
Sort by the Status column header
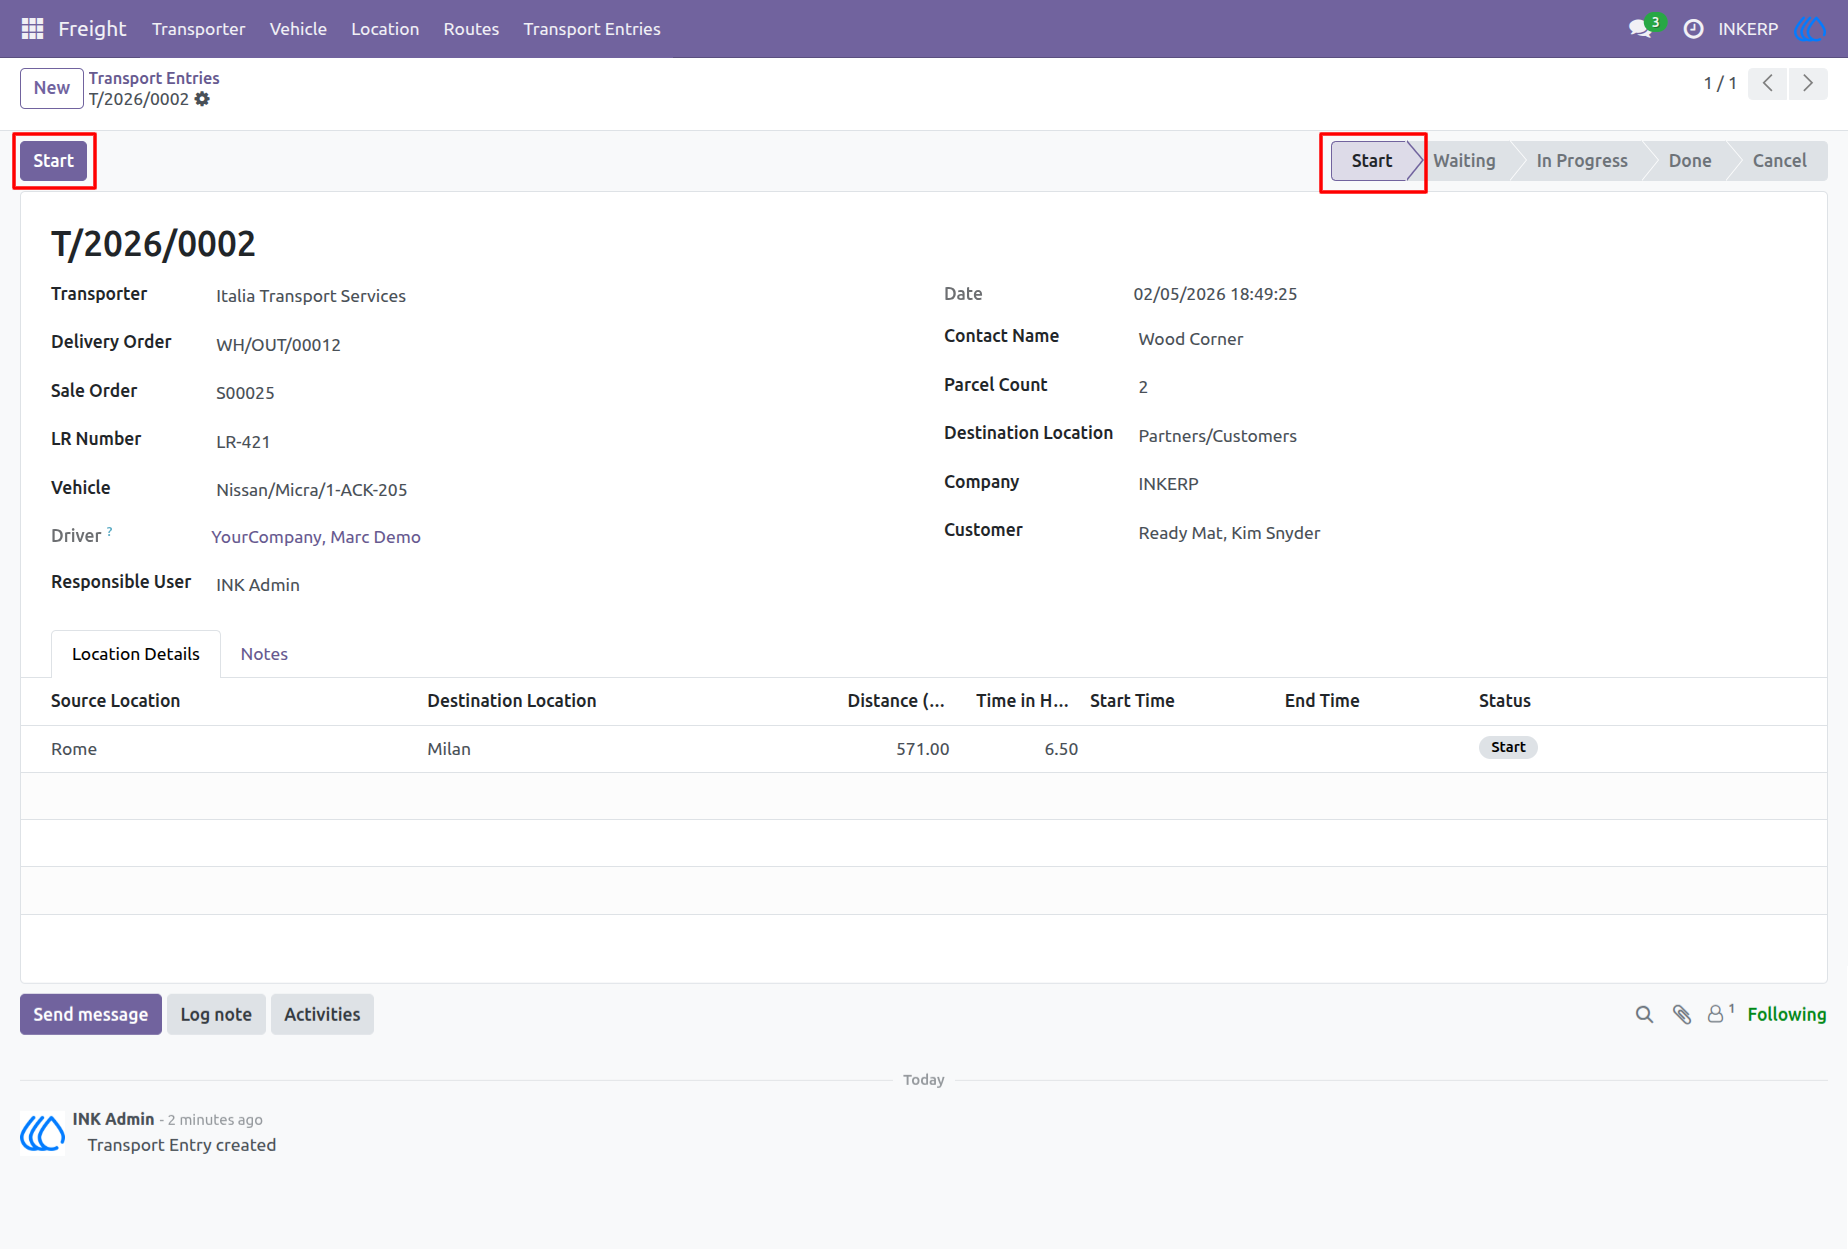pyautogui.click(x=1505, y=701)
